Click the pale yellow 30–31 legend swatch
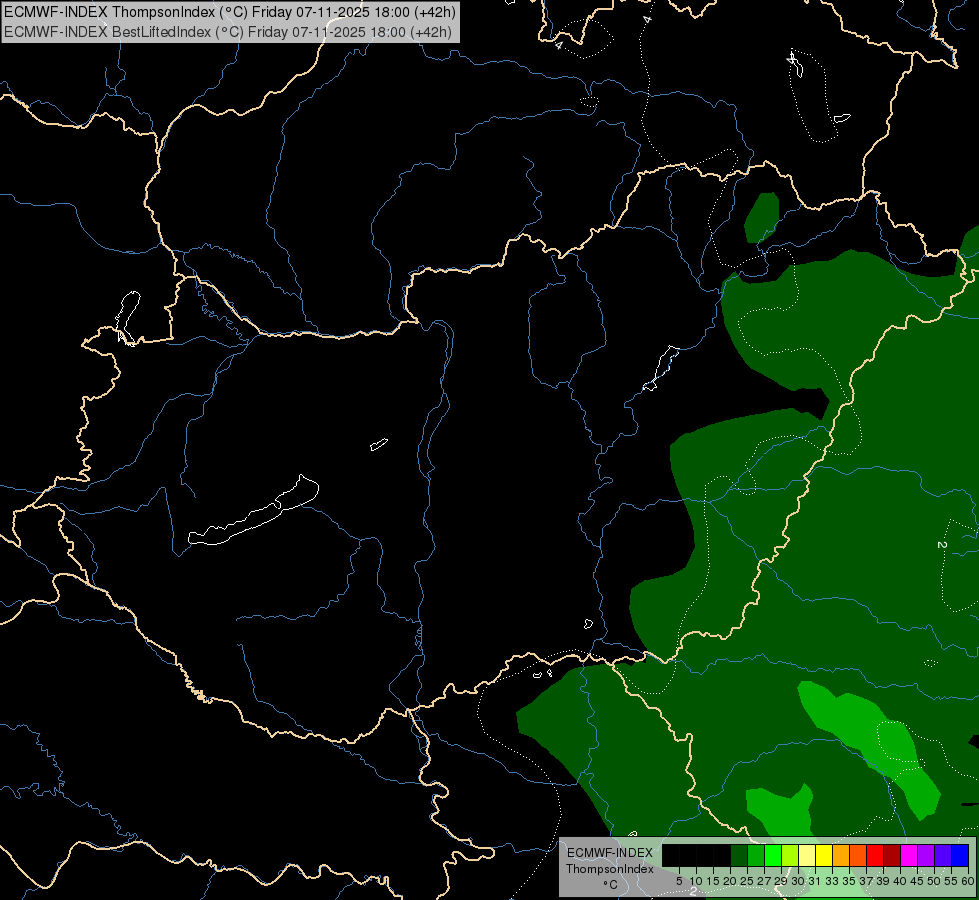The height and width of the screenshot is (900, 979). (807, 855)
